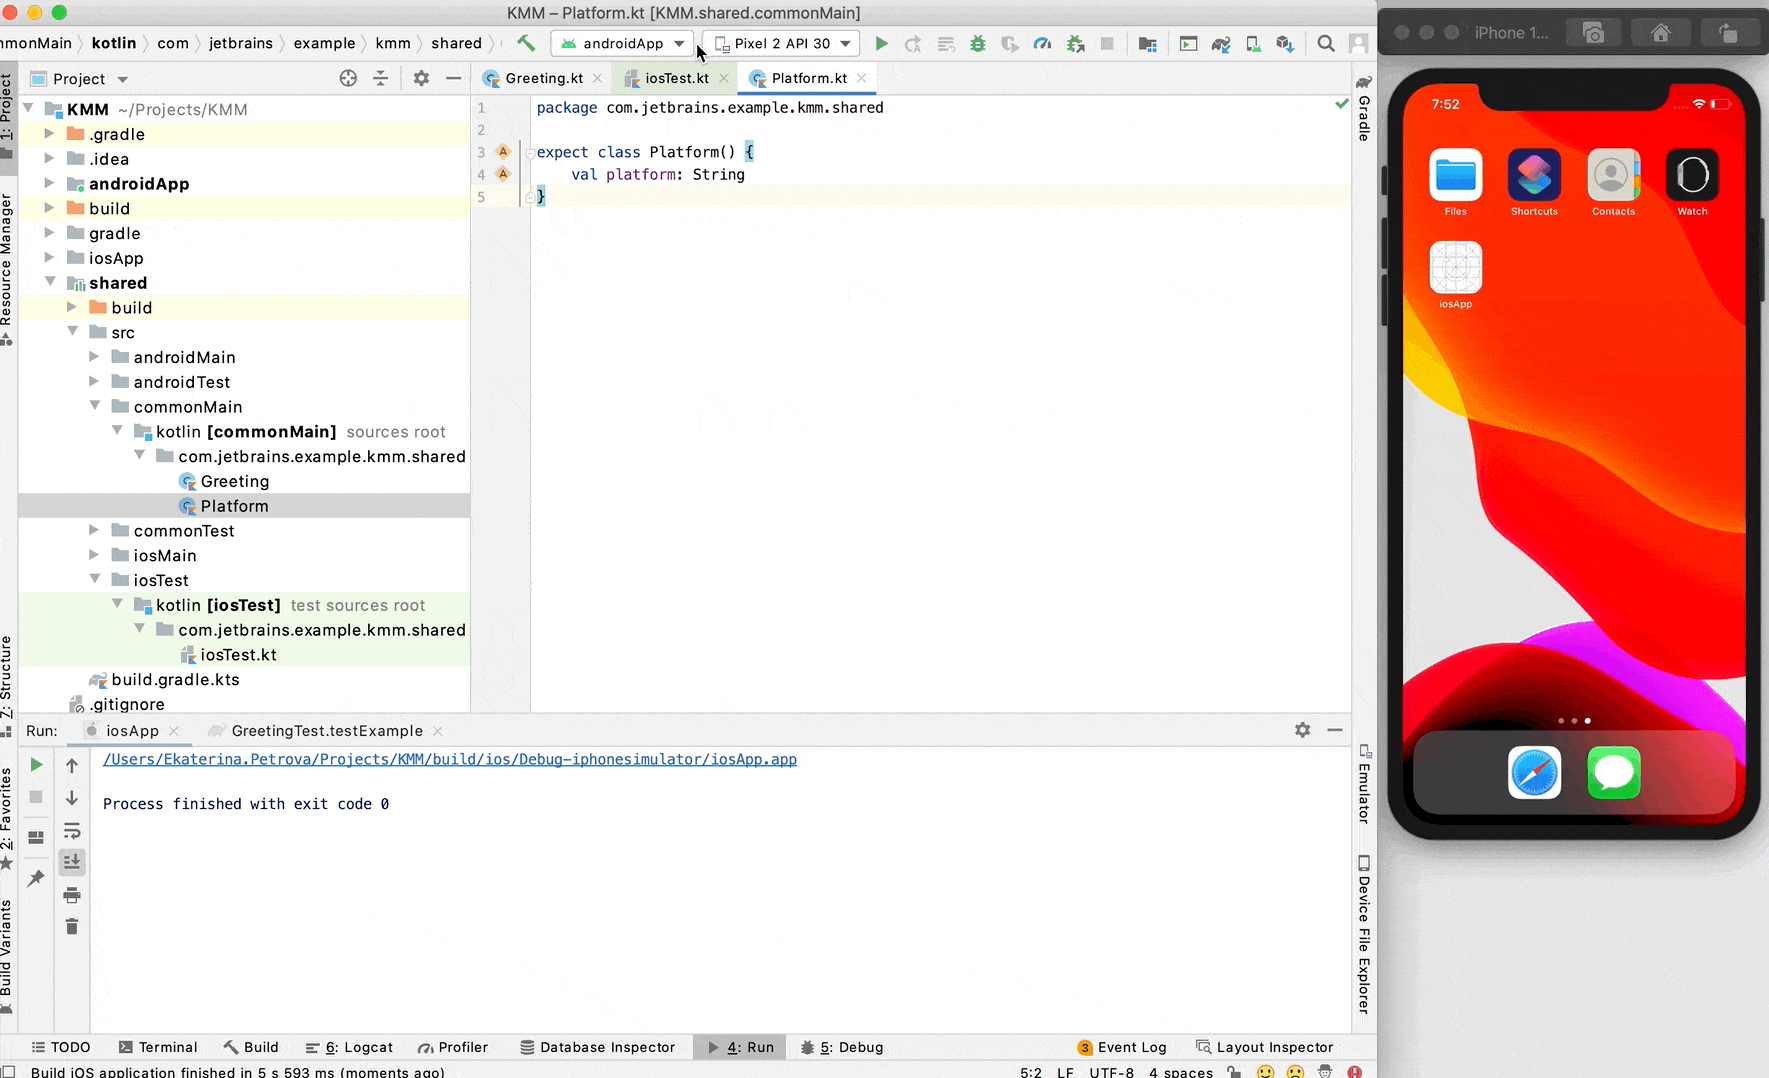Launch the Shortcuts app in simulator
Screen dimensions: 1769x1078
pos(1534,175)
